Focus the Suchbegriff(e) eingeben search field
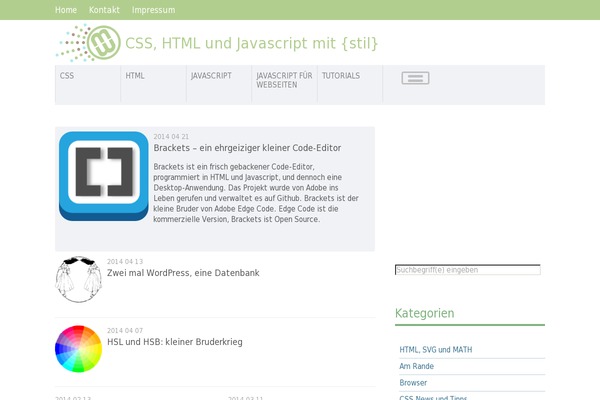This screenshot has height=400, width=600. click(468, 270)
